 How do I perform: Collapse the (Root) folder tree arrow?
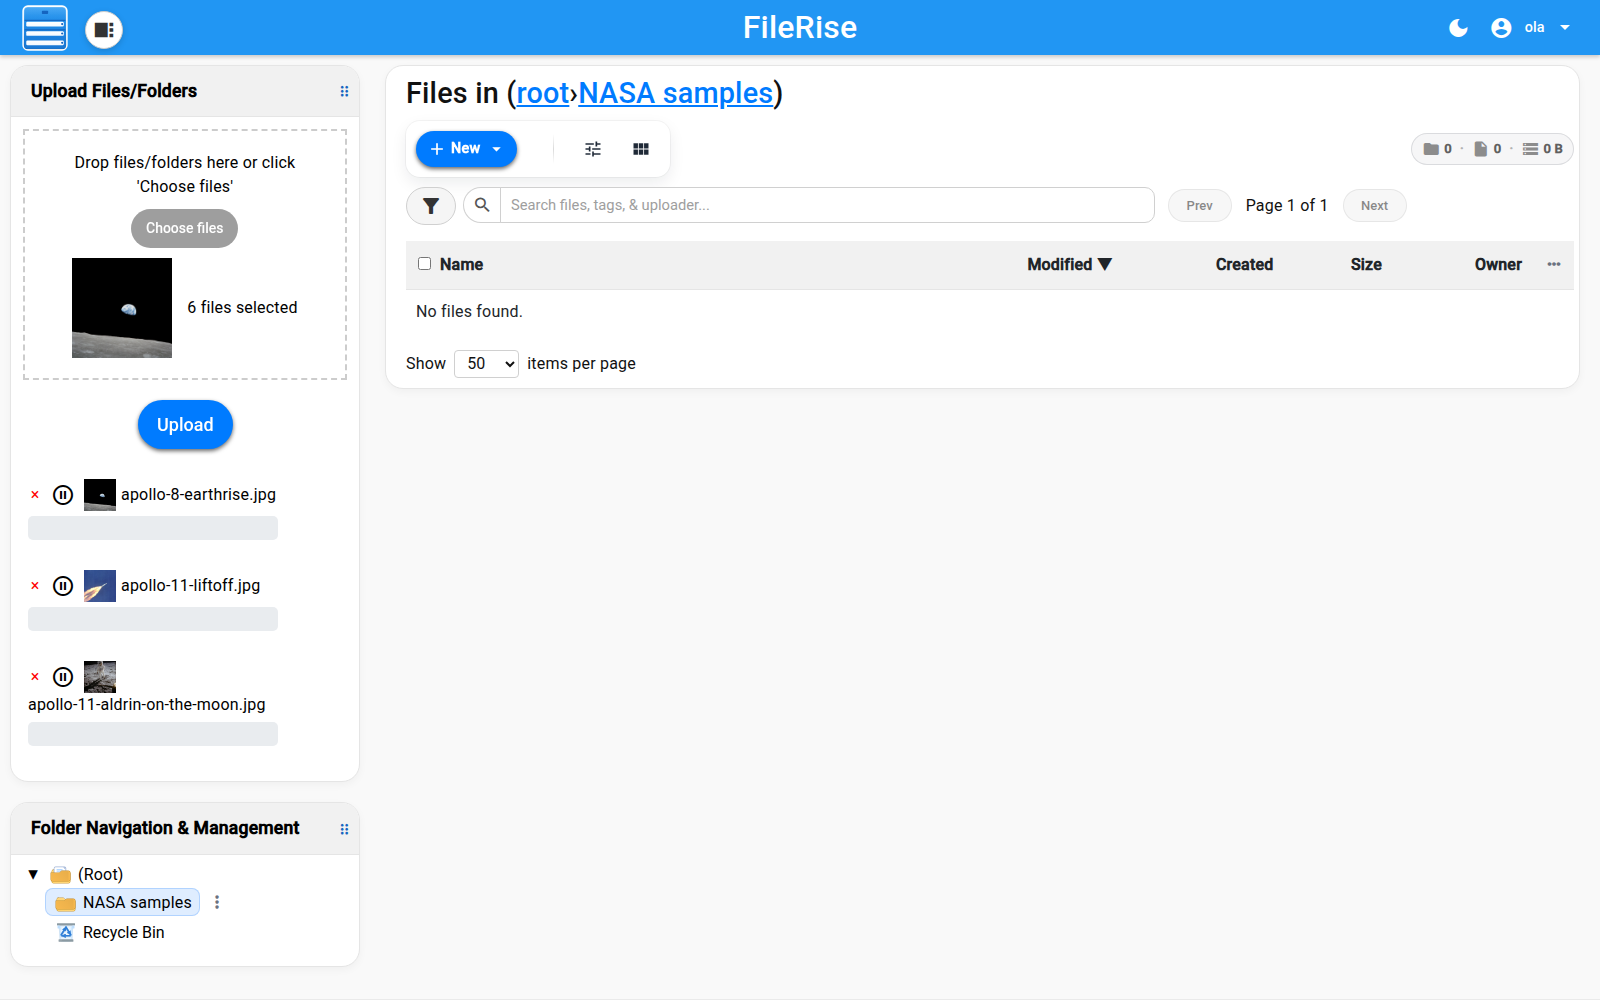coord(33,875)
